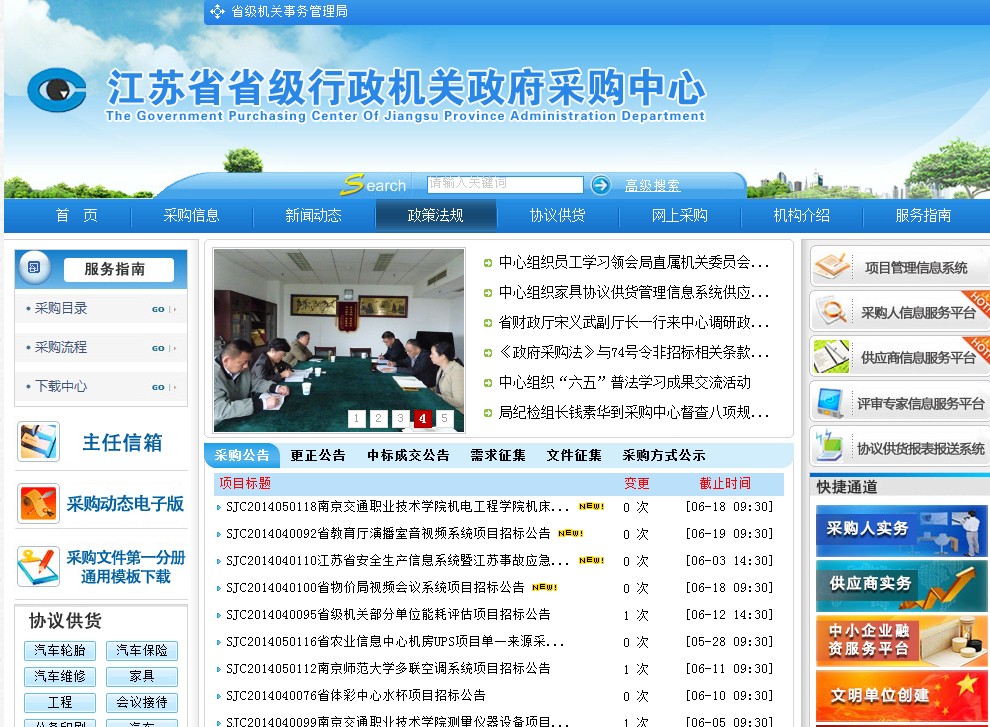Click the 采购动态电子版 orange icon
Viewport: 990px width, 727px height.
click(39, 503)
